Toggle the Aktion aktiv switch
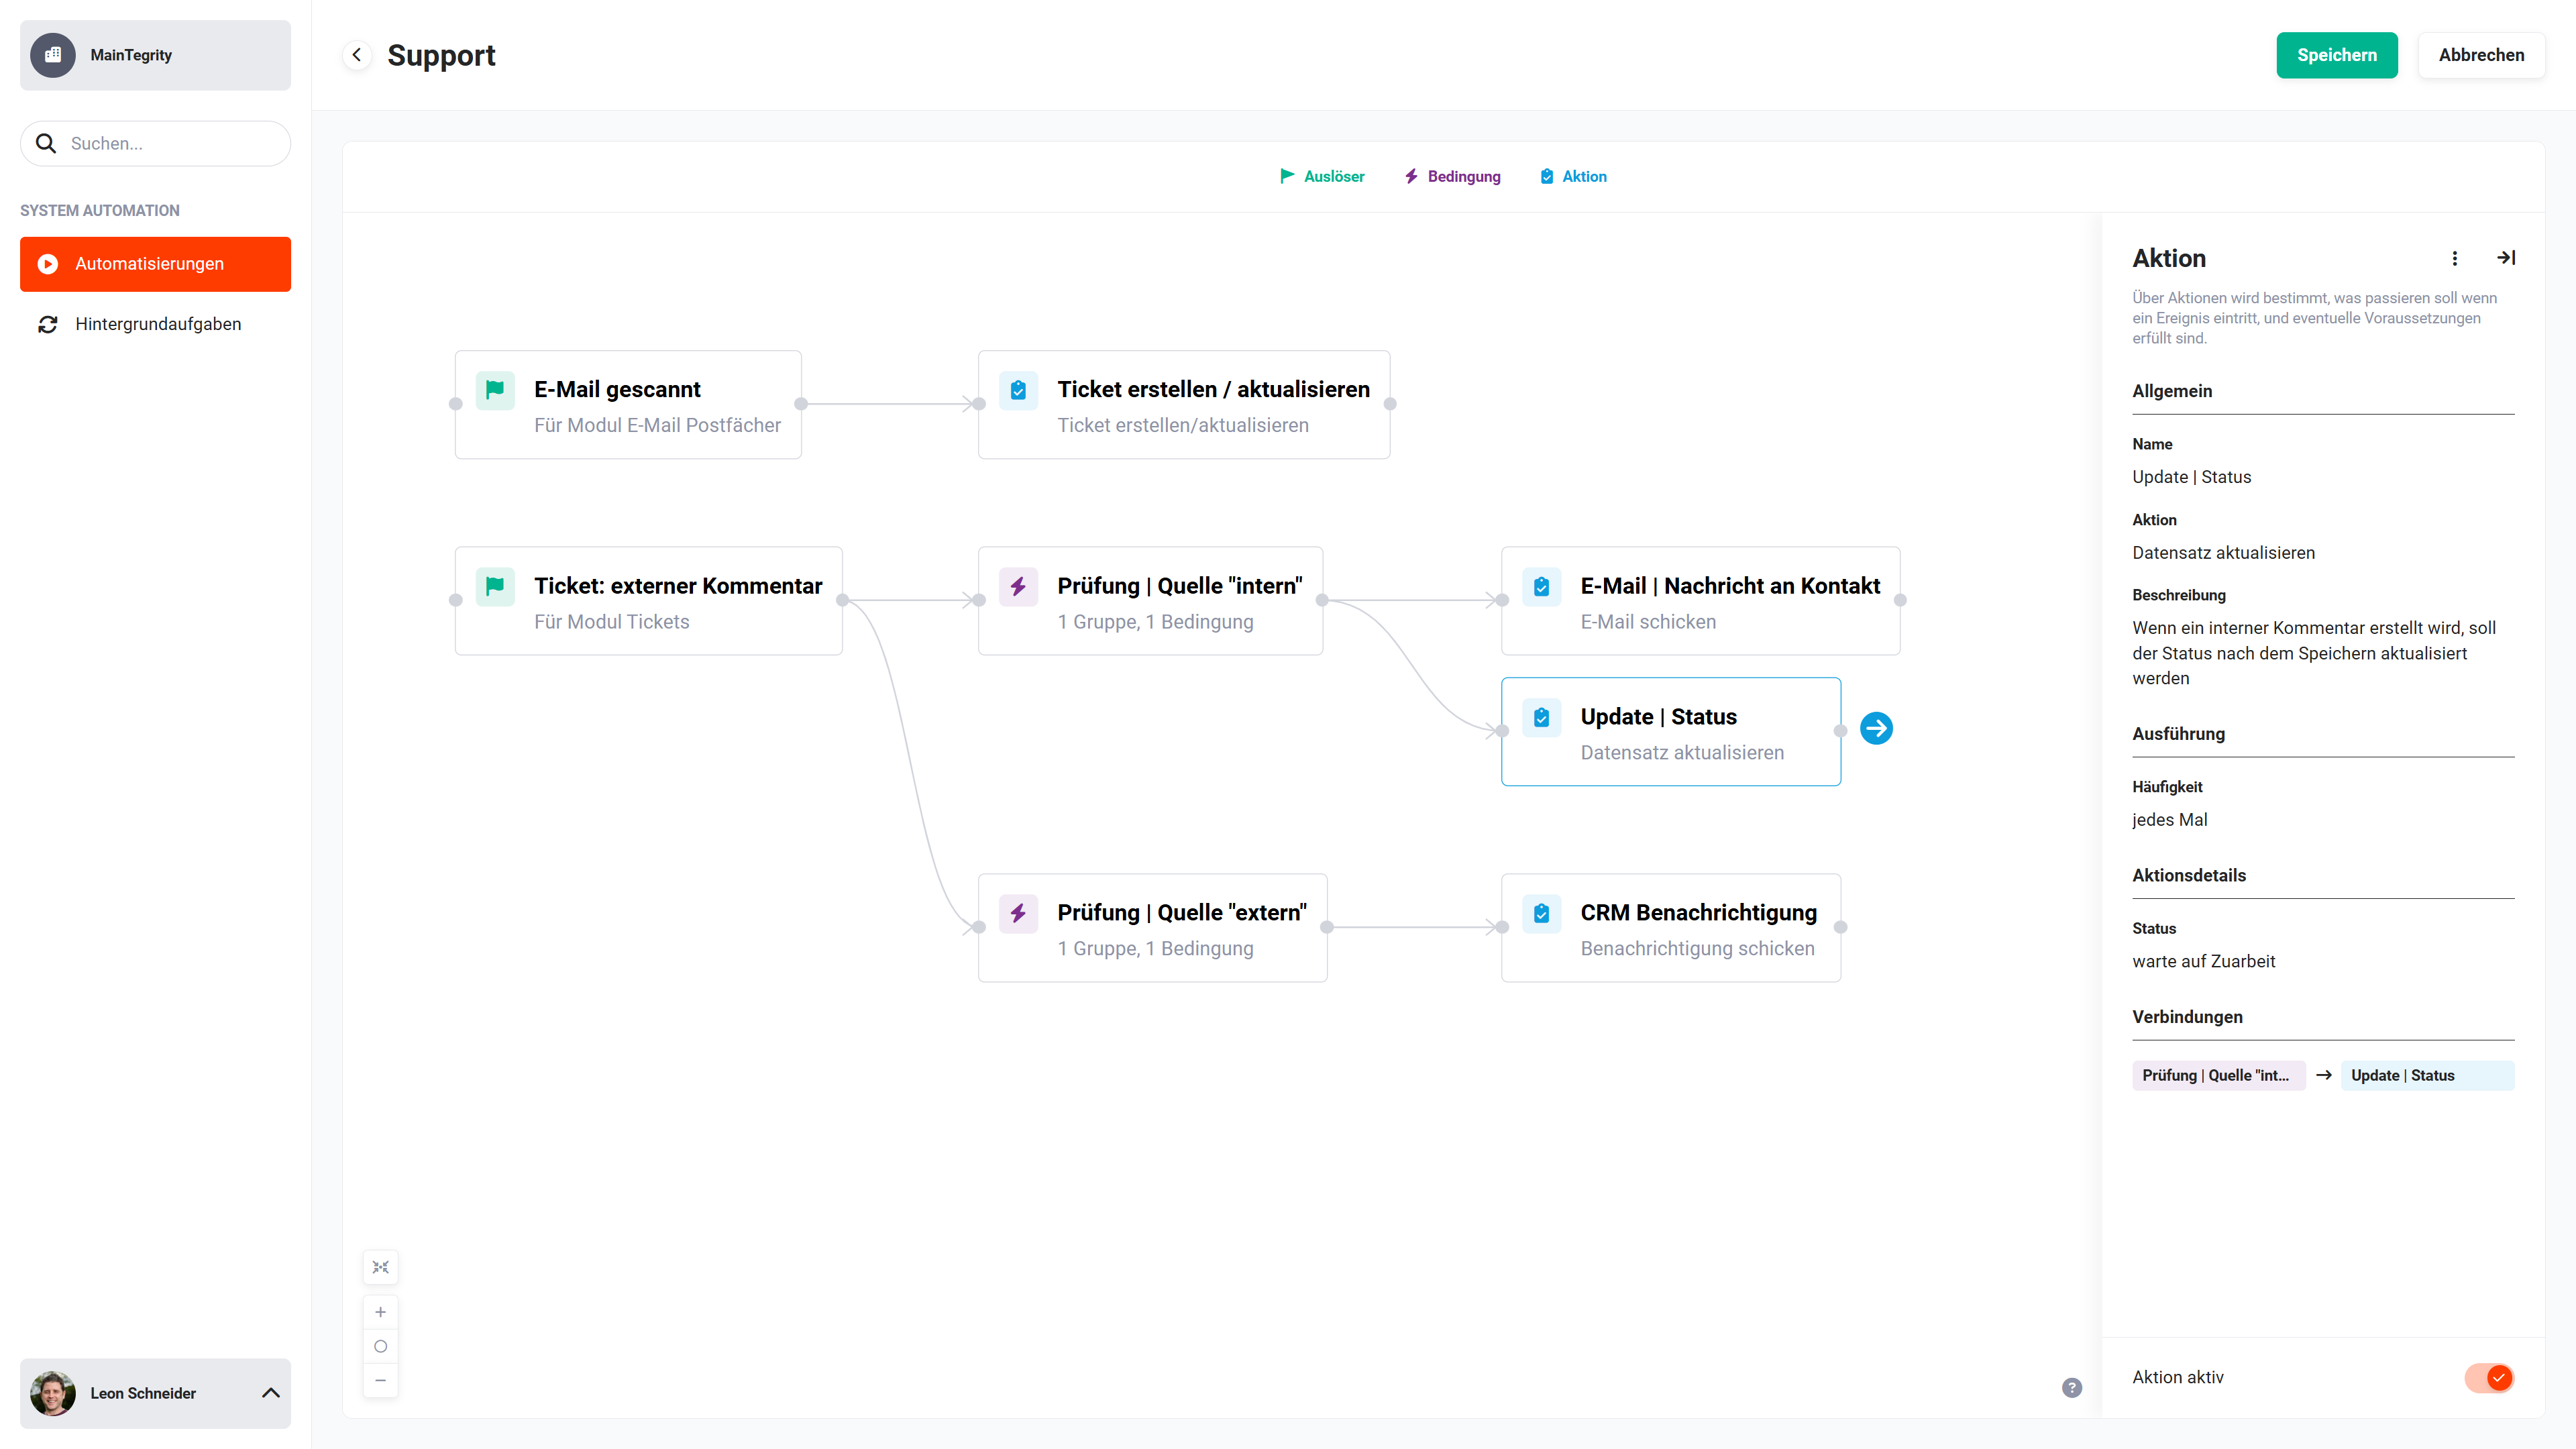2576x1449 pixels. tap(2489, 1378)
